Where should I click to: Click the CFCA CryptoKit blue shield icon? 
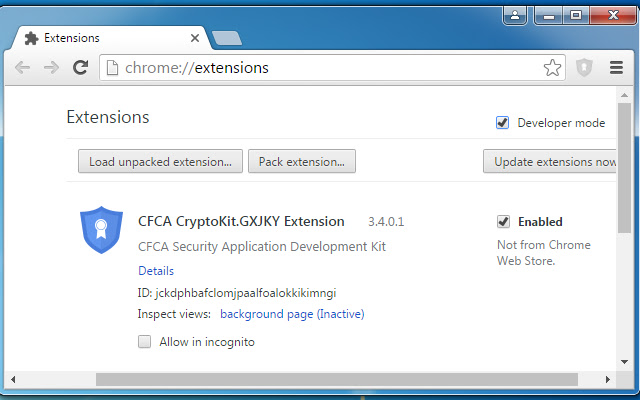(x=100, y=230)
